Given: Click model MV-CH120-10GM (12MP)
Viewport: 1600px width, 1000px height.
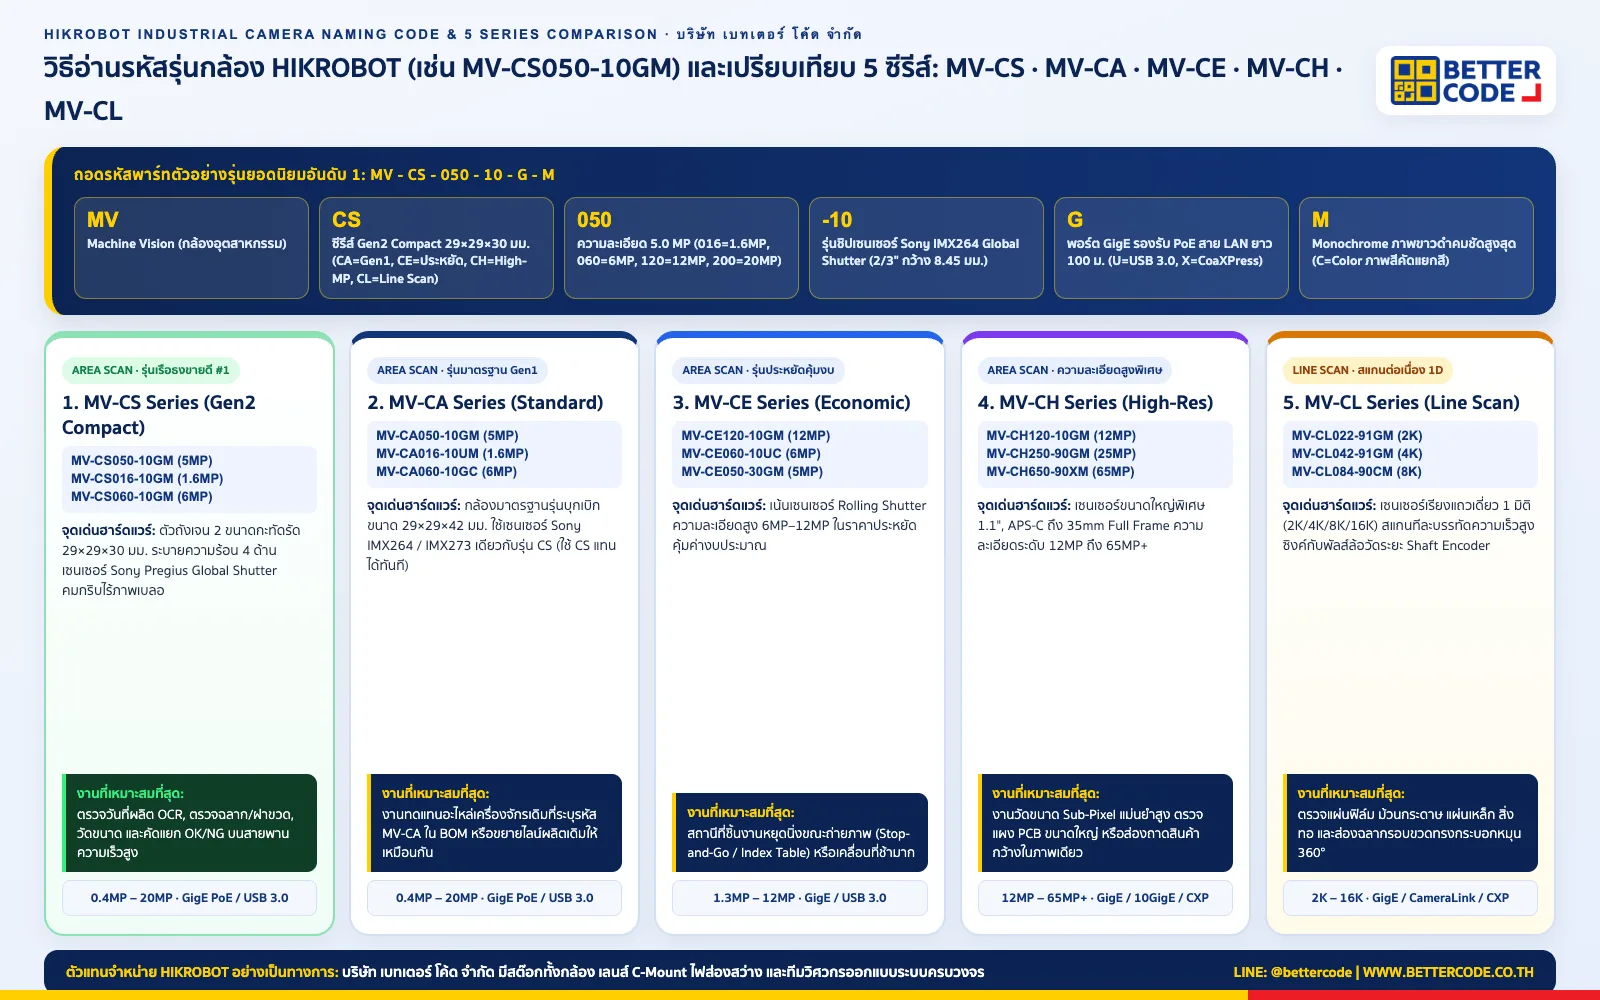Looking at the screenshot, I should point(1061,436).
